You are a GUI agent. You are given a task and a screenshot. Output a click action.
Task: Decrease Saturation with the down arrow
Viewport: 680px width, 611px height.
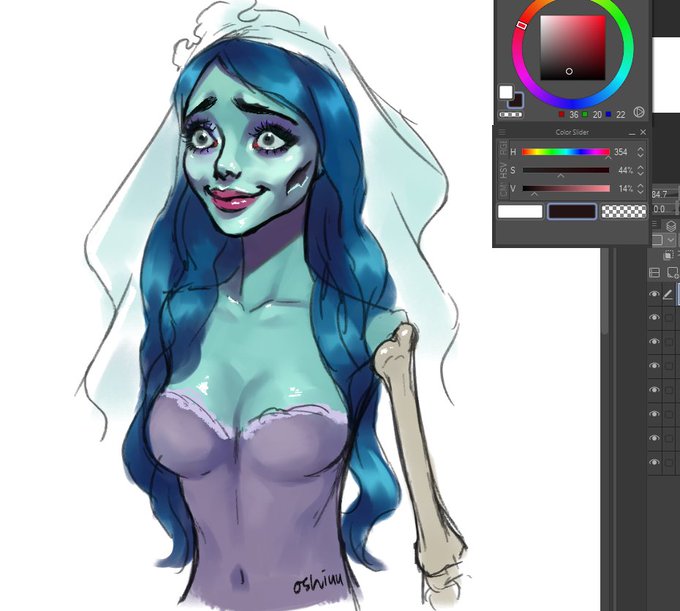coord(641,173)
